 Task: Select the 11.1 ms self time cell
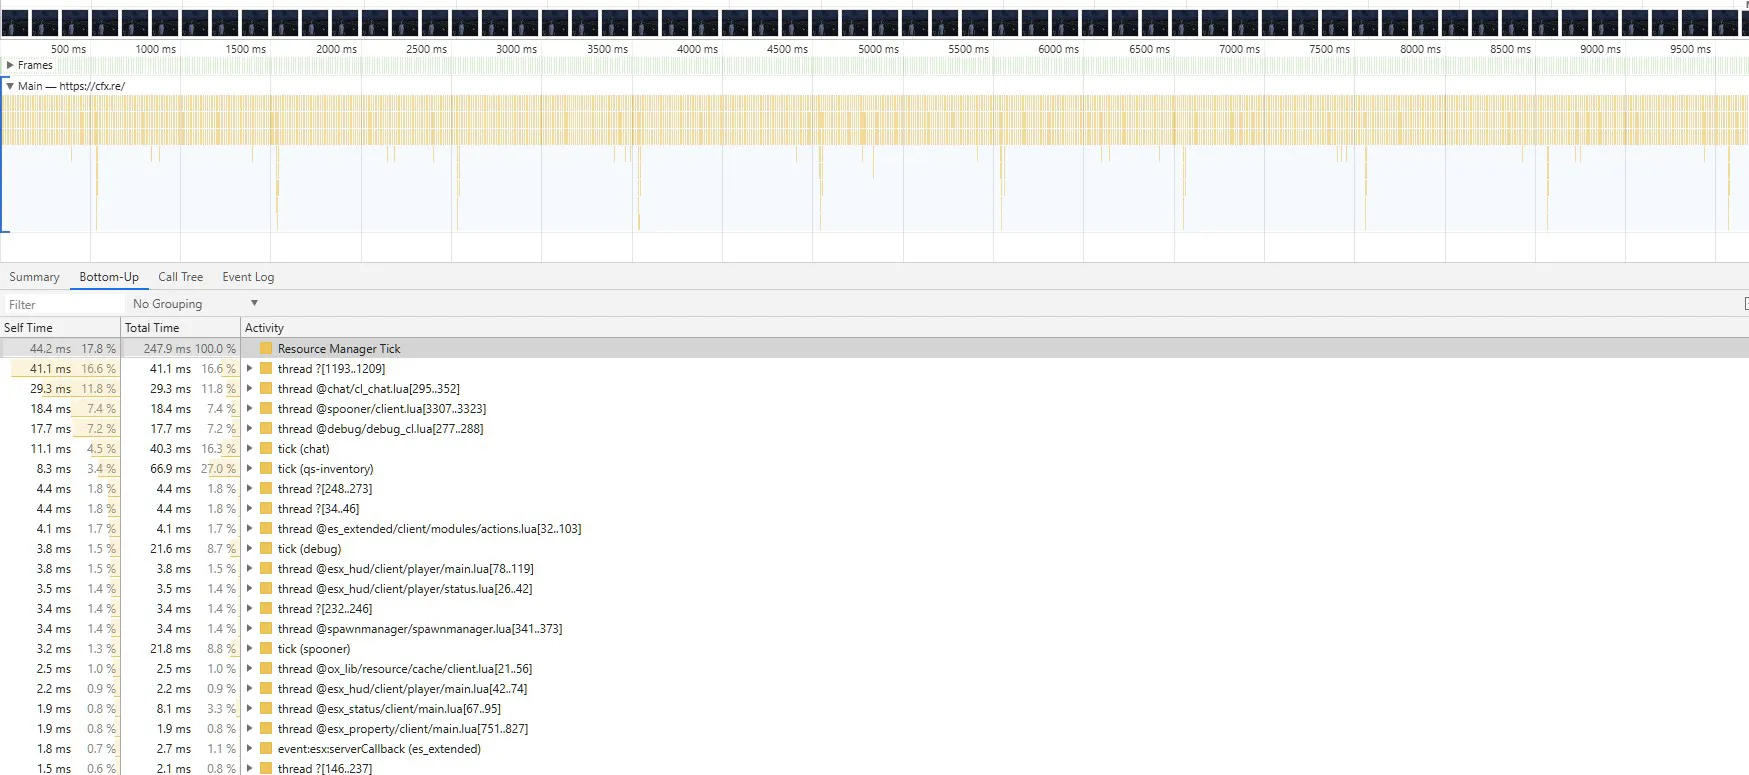point(51,449)
